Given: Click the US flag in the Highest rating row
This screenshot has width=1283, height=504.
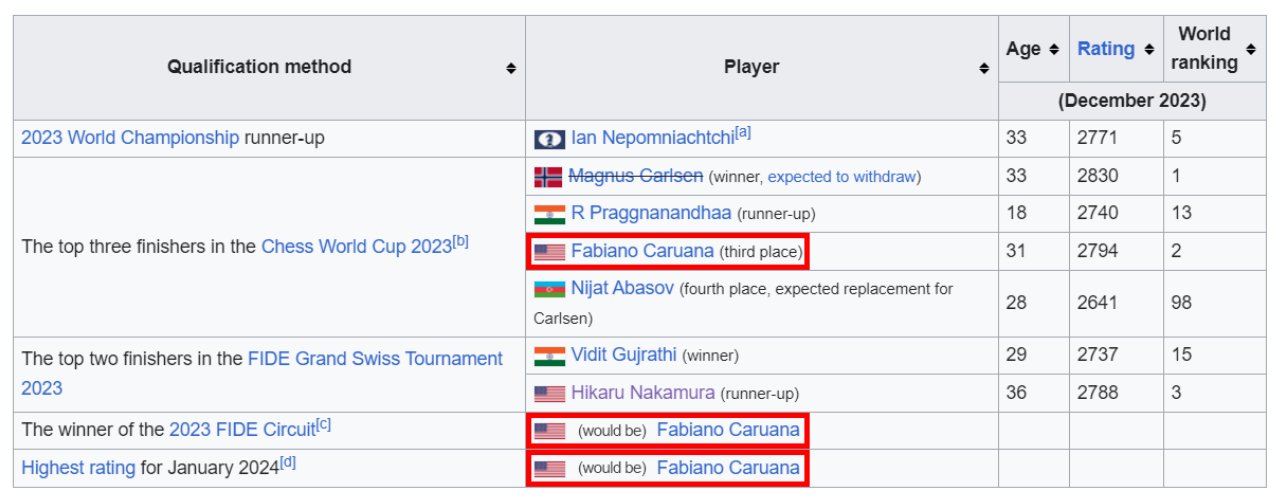Looking at the screenshot, I should click(x=549, y=468).
